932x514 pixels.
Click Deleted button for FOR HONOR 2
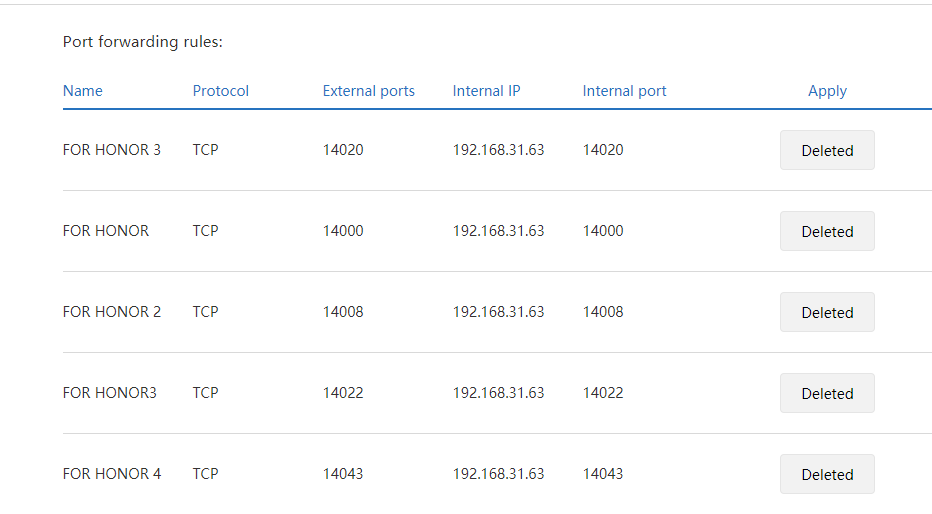(827, 312)
